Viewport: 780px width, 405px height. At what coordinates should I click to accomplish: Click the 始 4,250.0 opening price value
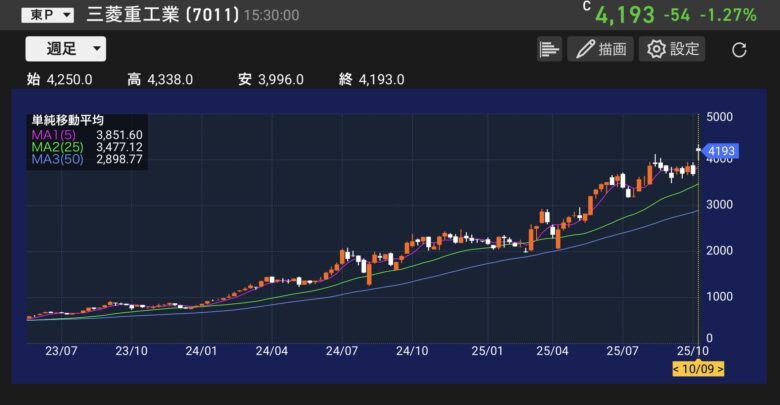click(x=60, y=80)
